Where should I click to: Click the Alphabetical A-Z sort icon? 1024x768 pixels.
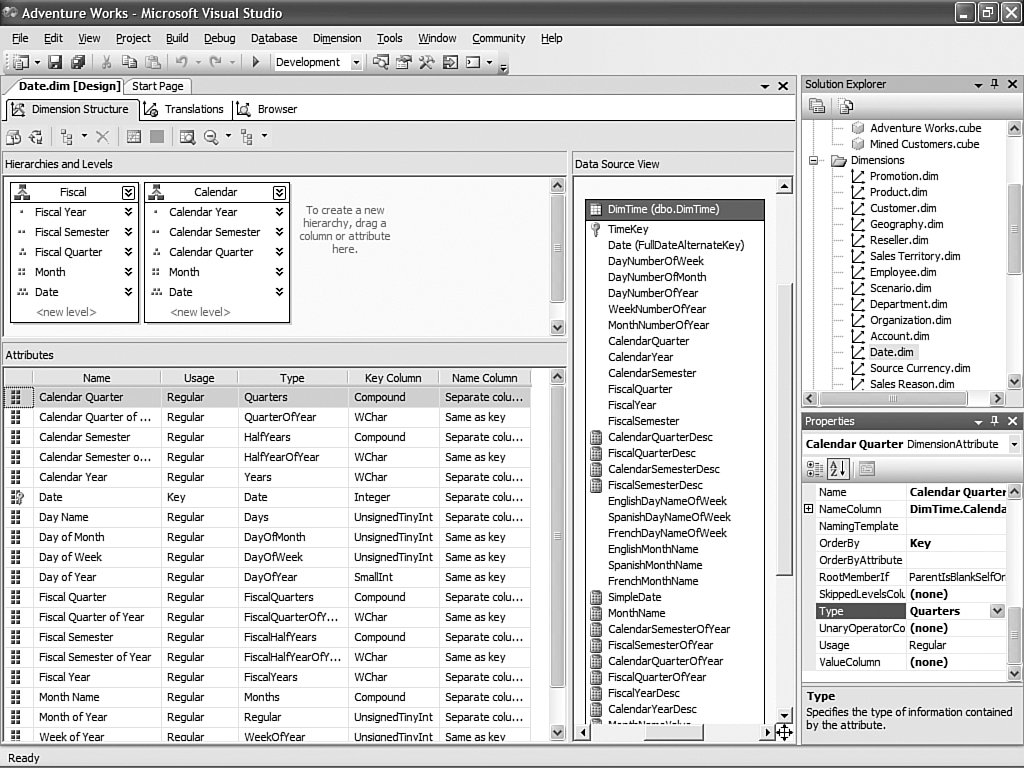(837, 468)
